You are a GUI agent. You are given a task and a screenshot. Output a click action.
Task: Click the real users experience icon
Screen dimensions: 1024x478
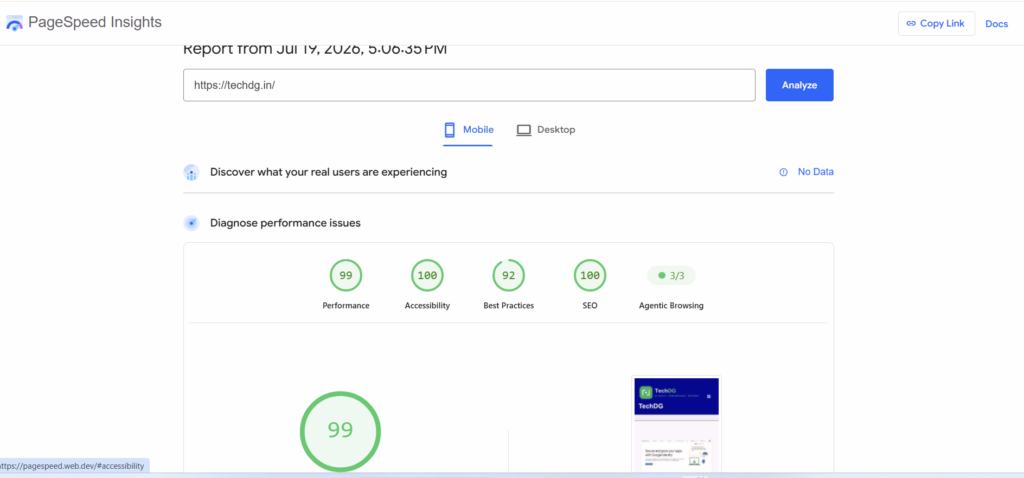coord(191,172)
